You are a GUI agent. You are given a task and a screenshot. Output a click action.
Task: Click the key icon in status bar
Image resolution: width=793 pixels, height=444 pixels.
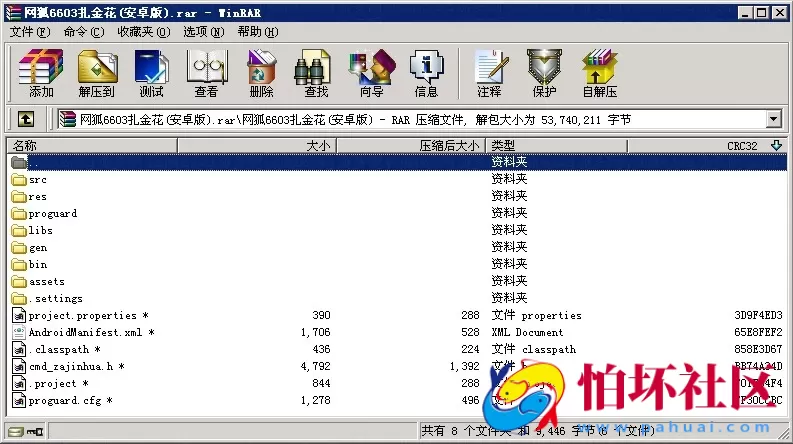click(35, 431)
